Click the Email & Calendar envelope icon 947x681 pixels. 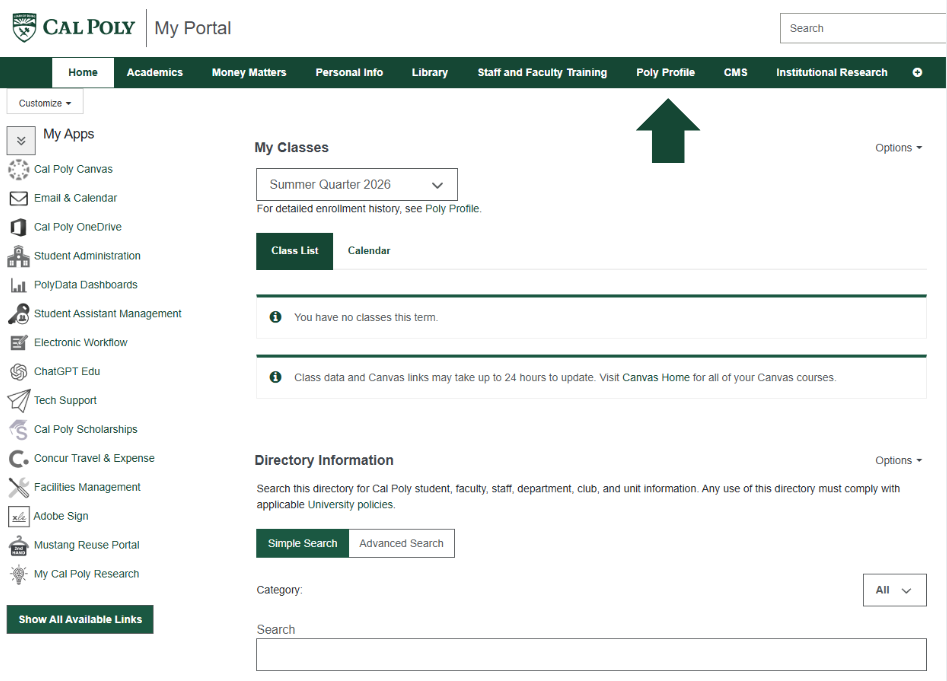[x=19, y=198]
